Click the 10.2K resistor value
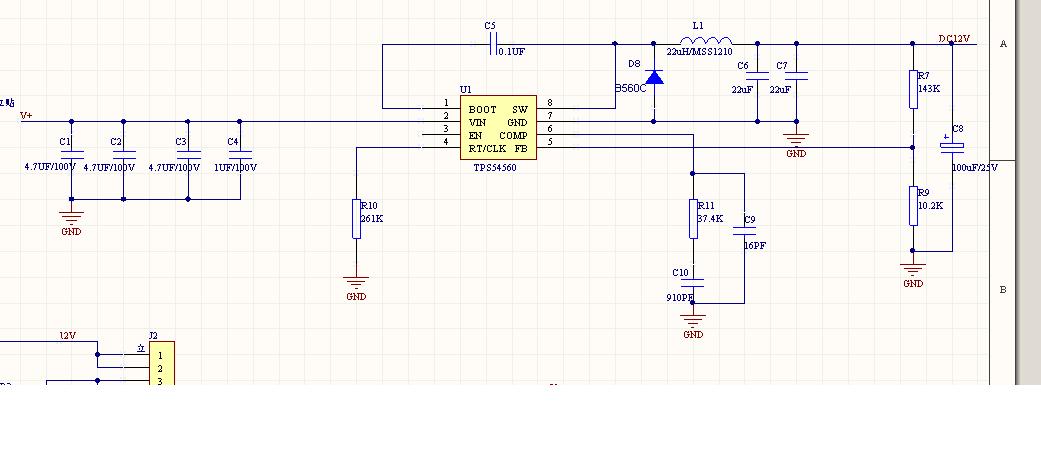The image size is (1041, 450). (930, 206)
